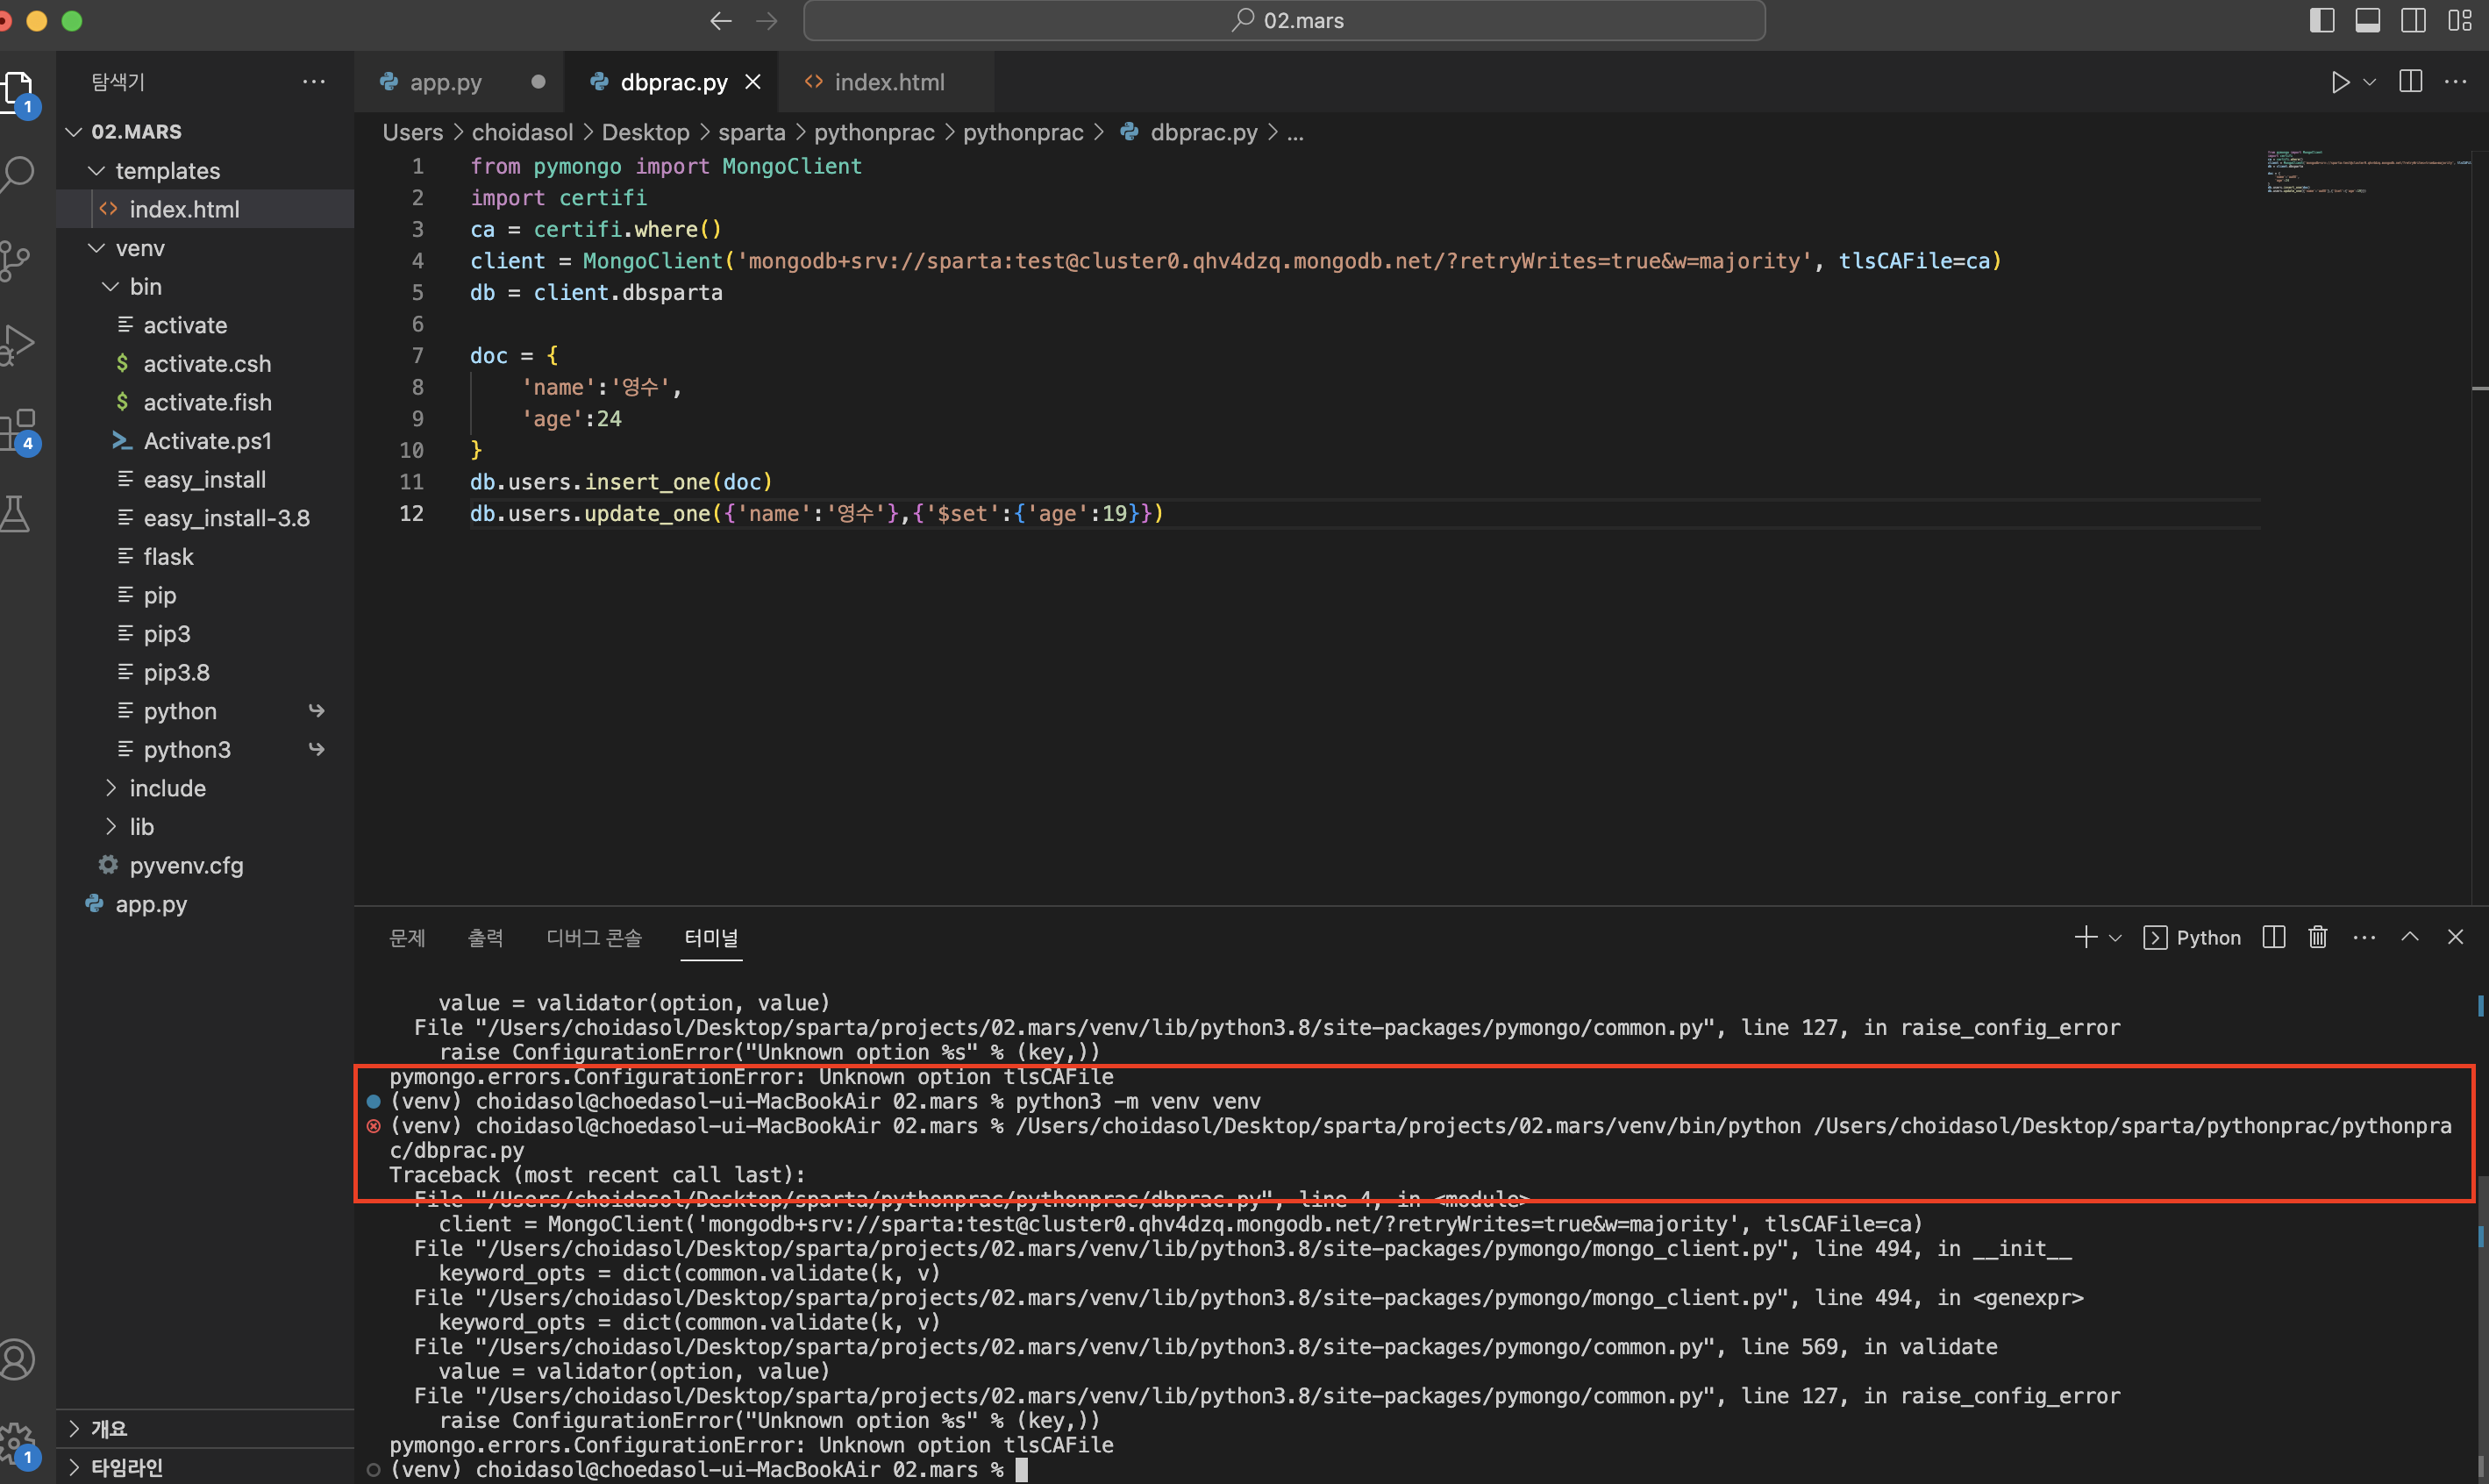This screenshot has height=1484, width=2489.
Task: Toggle the secondary side bar
Action: [x=2414, y=20]
